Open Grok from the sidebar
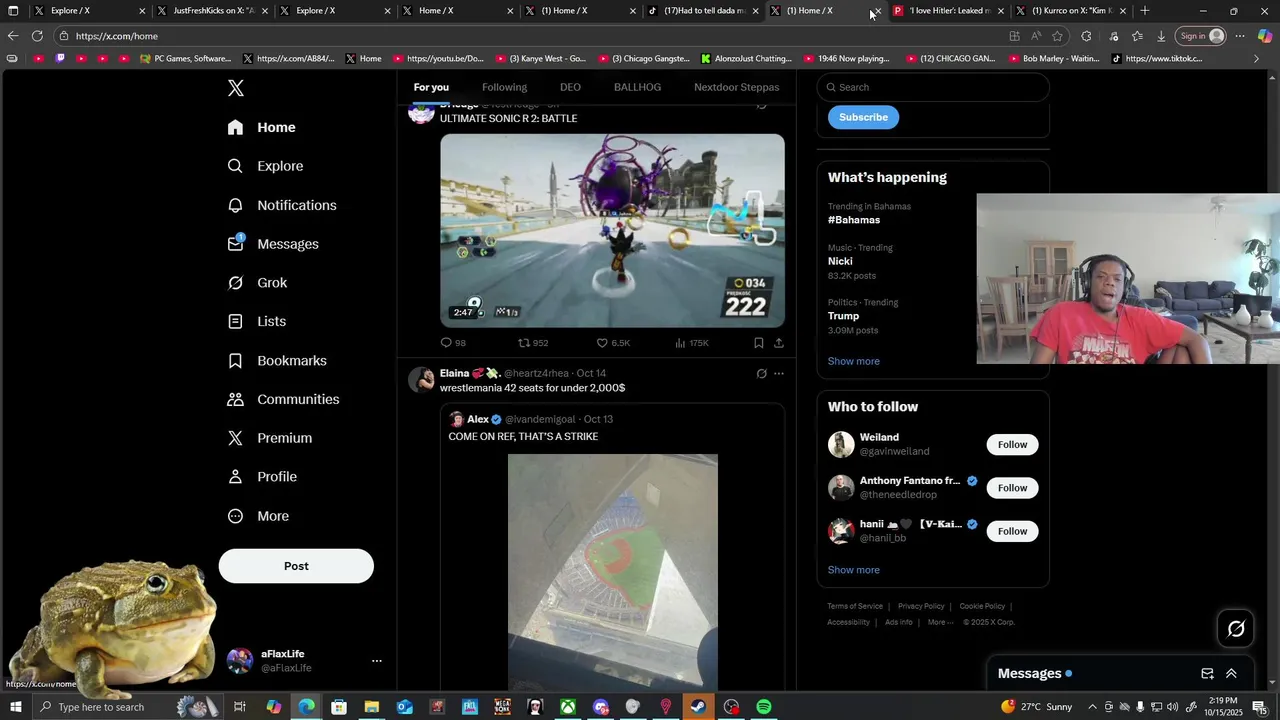The image size is (1280, 720). click(258, 283)
